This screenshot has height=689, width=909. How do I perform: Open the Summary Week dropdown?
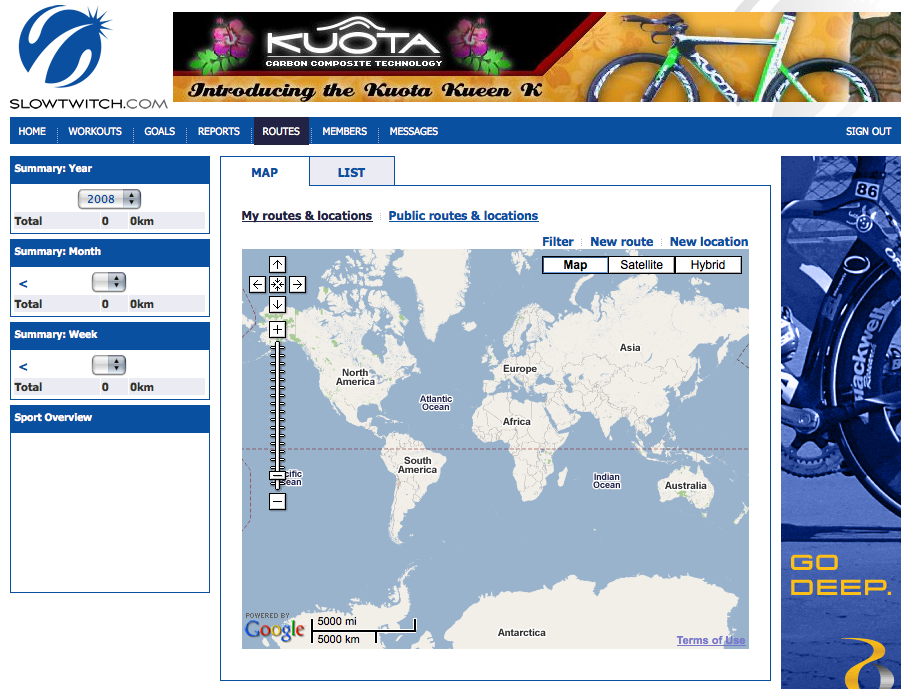pos(109,365)
